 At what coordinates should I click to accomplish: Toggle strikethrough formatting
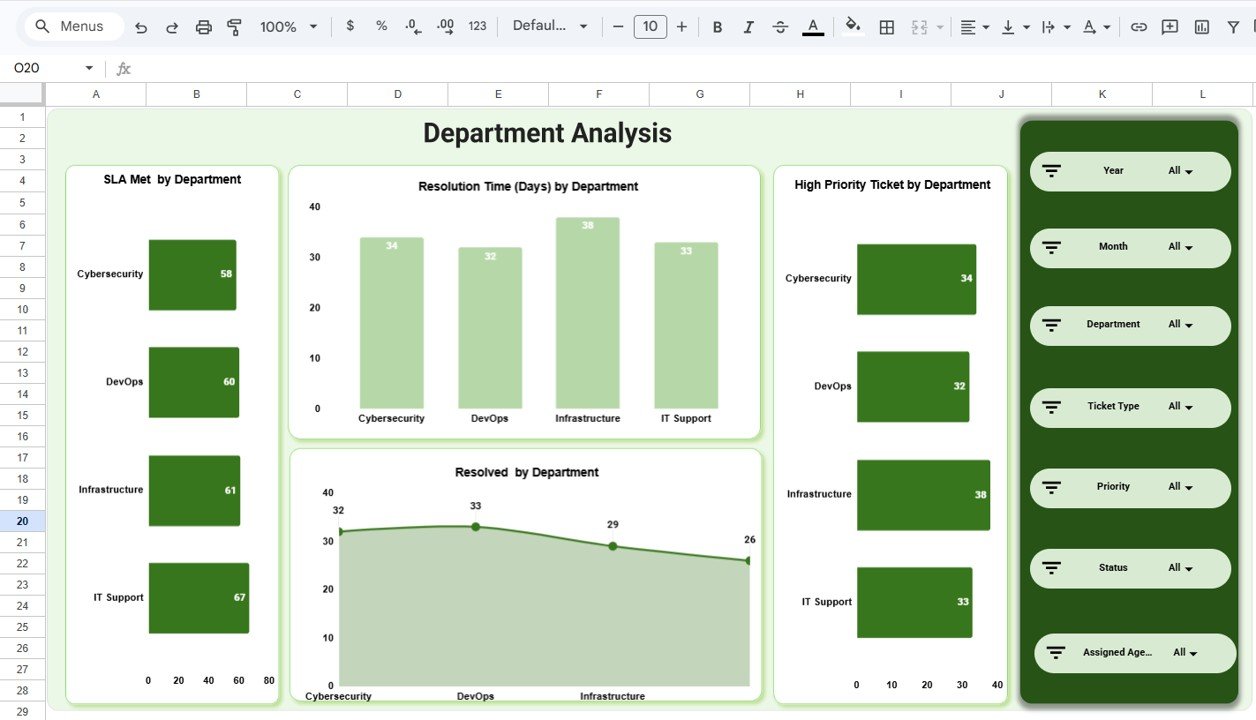tap(779, 27)
